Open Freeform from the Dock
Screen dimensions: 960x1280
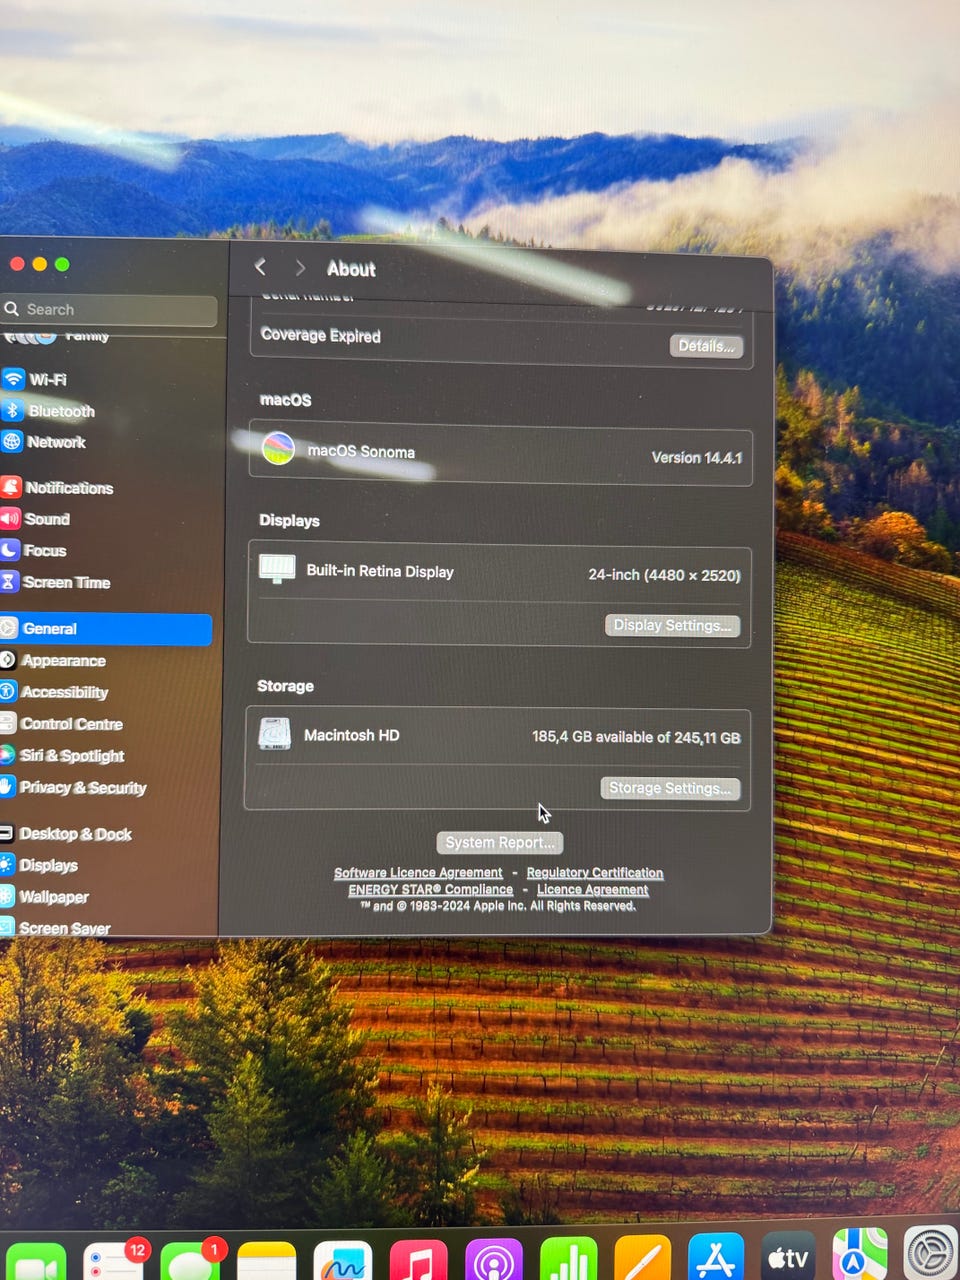point(343,1262)
